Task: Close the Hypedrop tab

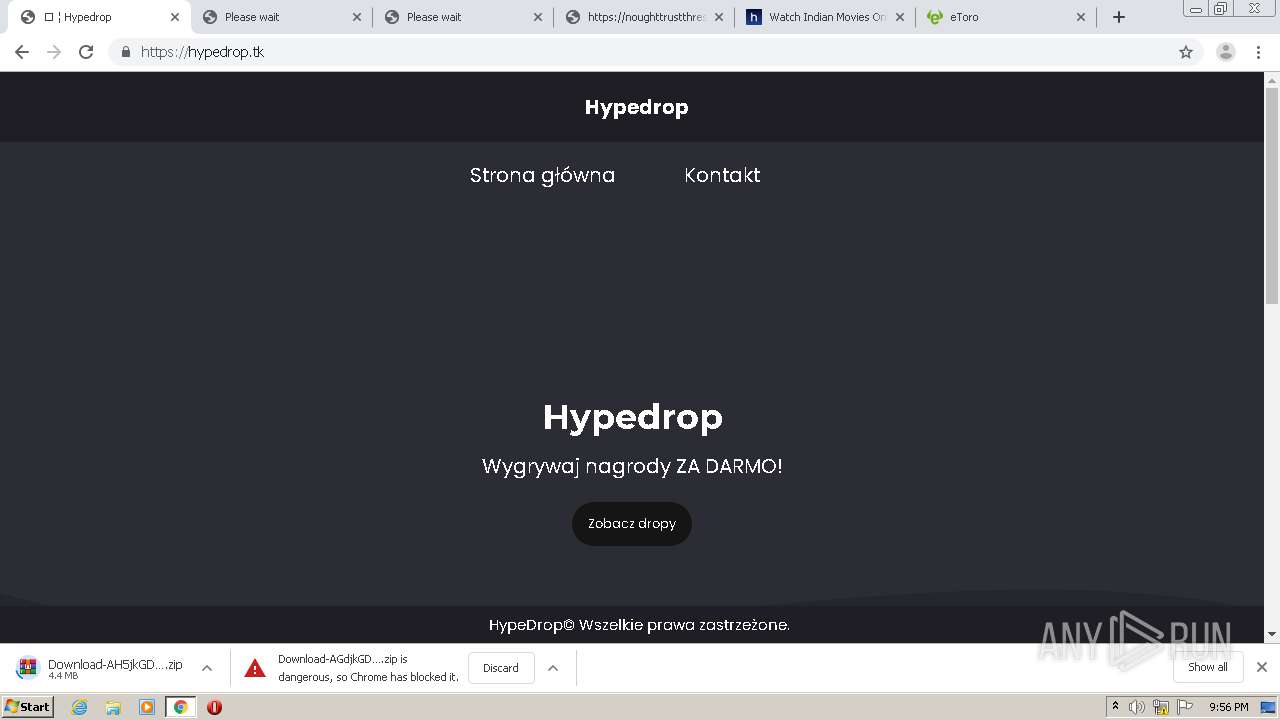Action: tap(174, 17)
